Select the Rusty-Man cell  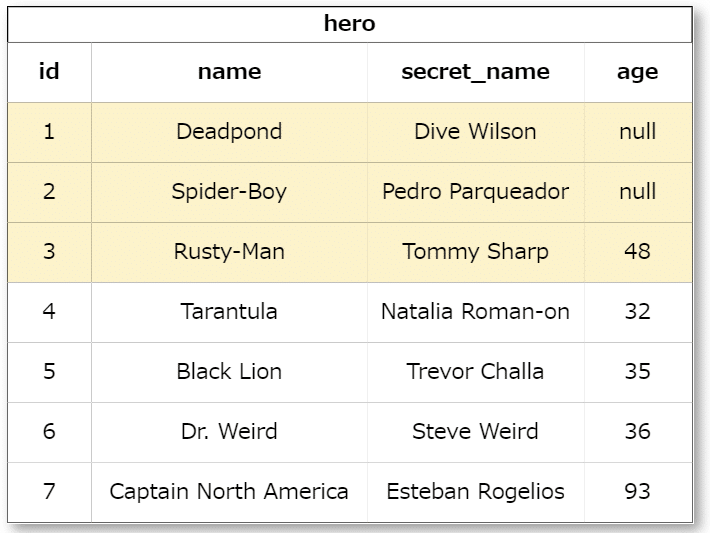click(229, 251)
